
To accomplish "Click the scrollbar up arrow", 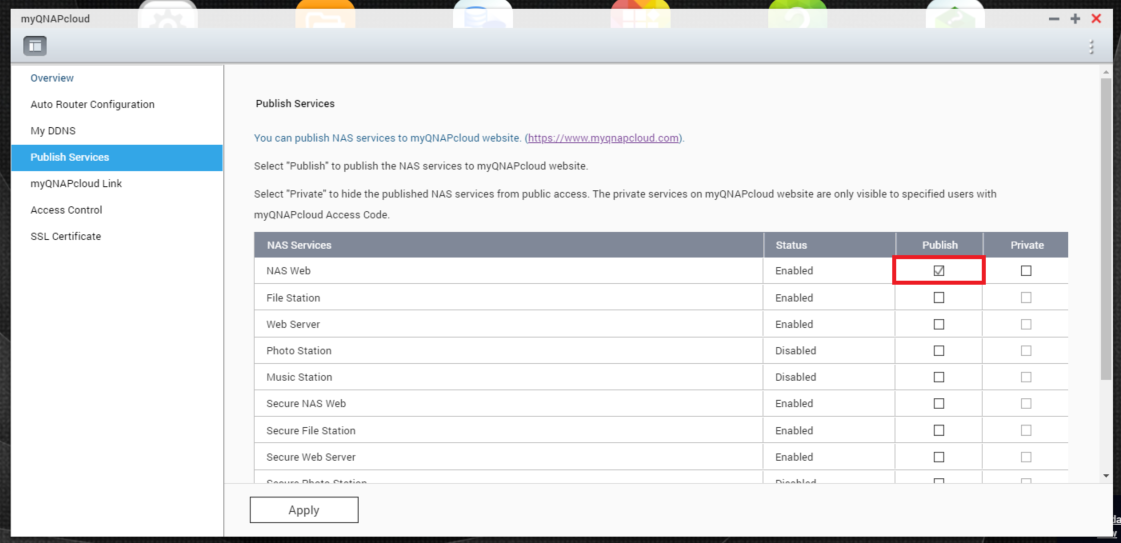I will coord(1107,71).
